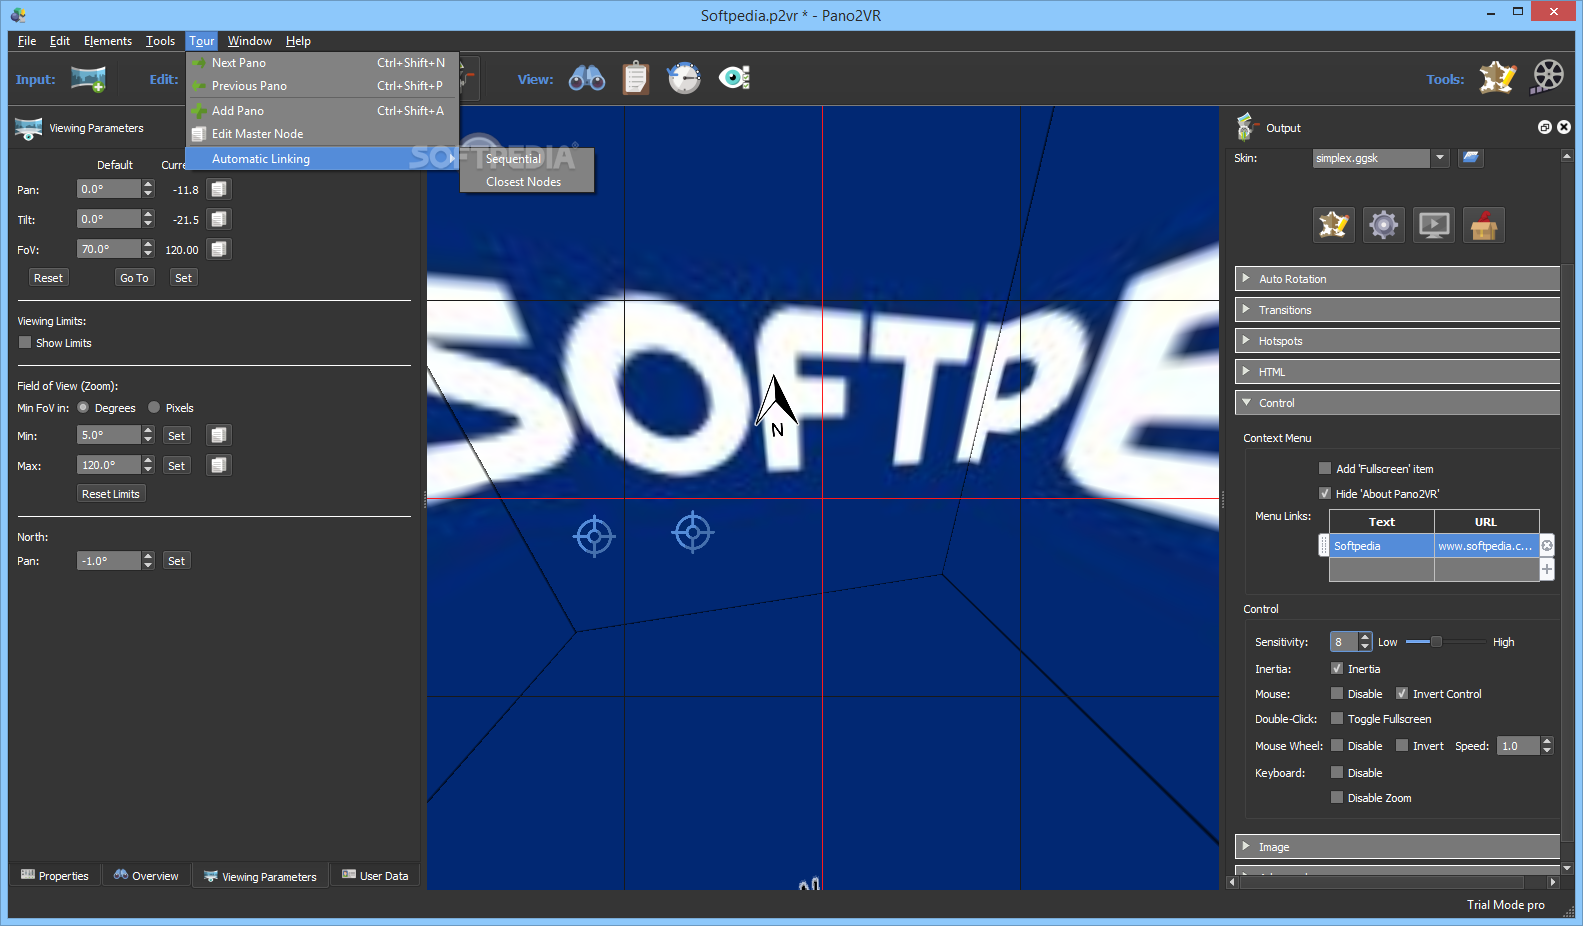
Task: Switch to the Overview tab
Action: pyautogui.click(x=146, y=875)
